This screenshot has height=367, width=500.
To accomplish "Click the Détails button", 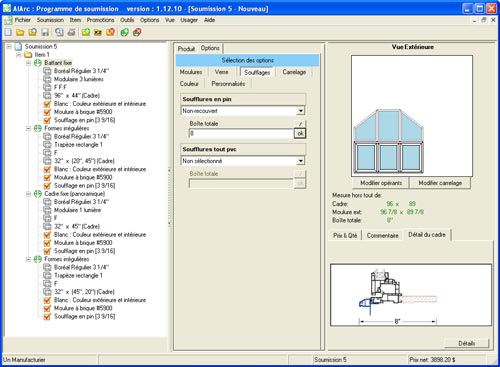I will click(466, 343).
